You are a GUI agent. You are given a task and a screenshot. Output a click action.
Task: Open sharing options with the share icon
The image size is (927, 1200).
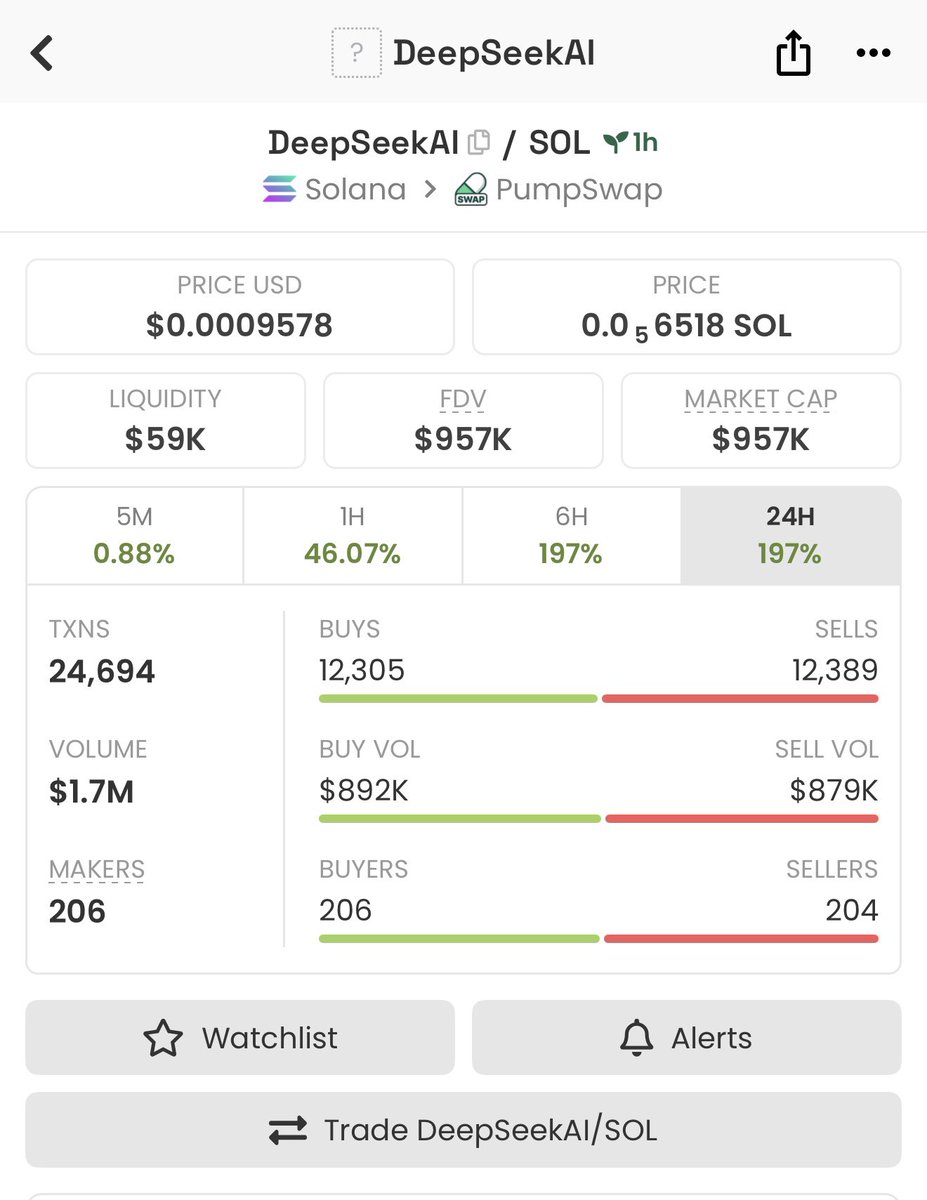point(793,52)
